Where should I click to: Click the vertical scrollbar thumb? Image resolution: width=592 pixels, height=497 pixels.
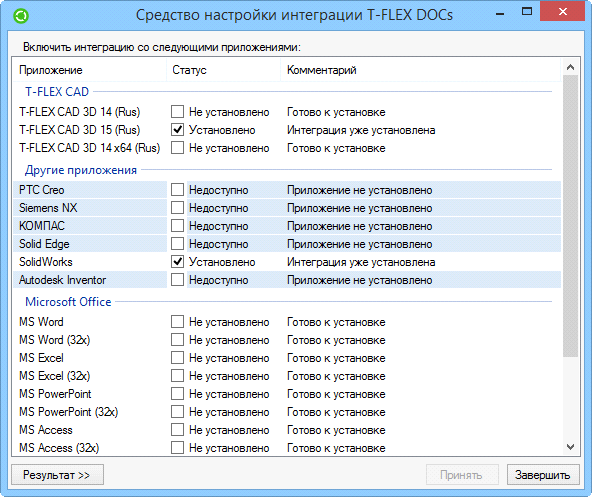570,216
